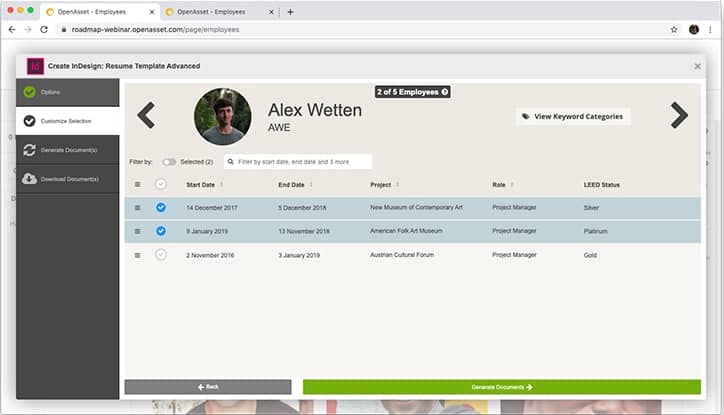Click the 'Silver' LEED status cell

[591, 208]
